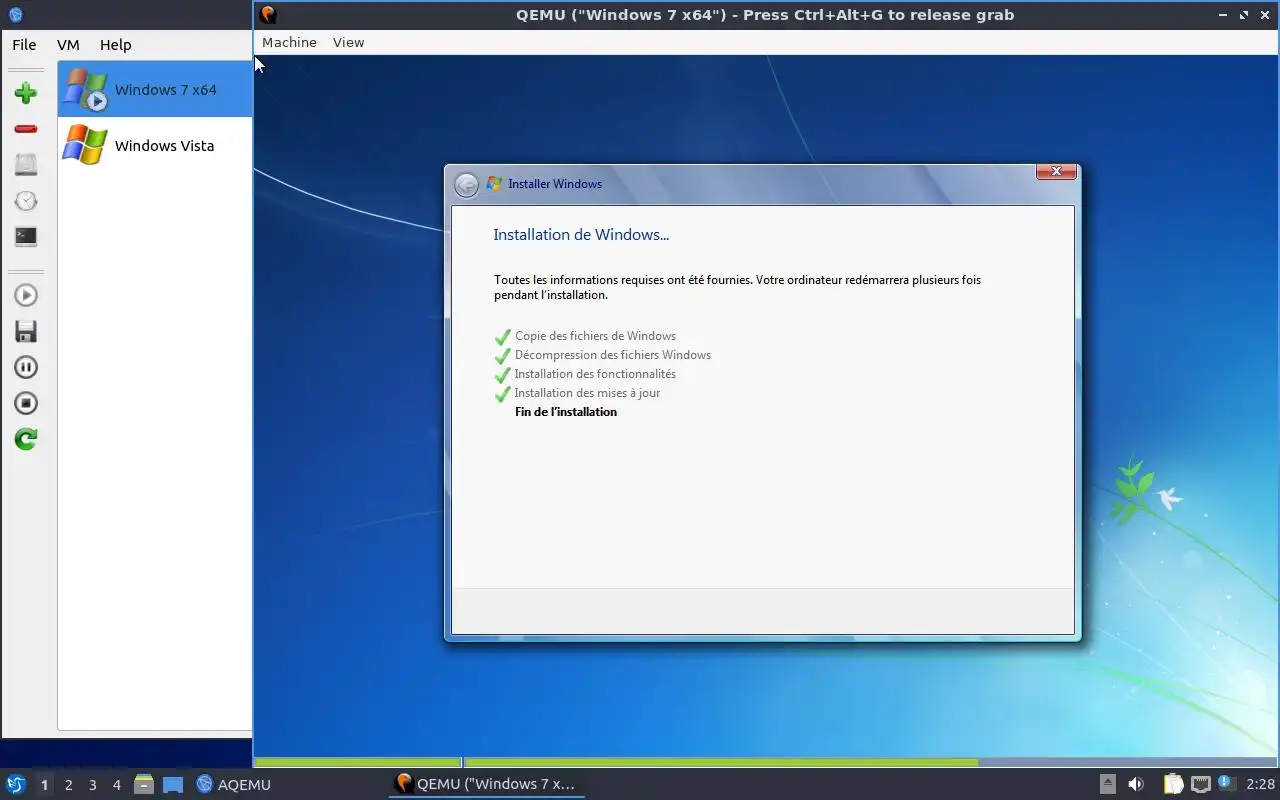Open volume control in system tray
Viewport: 1280px width, 800px height.
point(1136,784)
